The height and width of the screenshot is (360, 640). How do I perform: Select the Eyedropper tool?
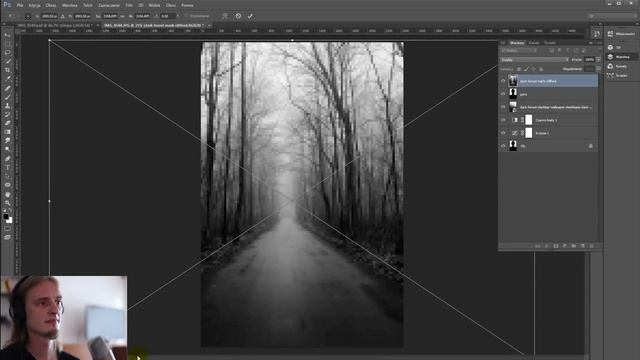[x=7, y=79]
